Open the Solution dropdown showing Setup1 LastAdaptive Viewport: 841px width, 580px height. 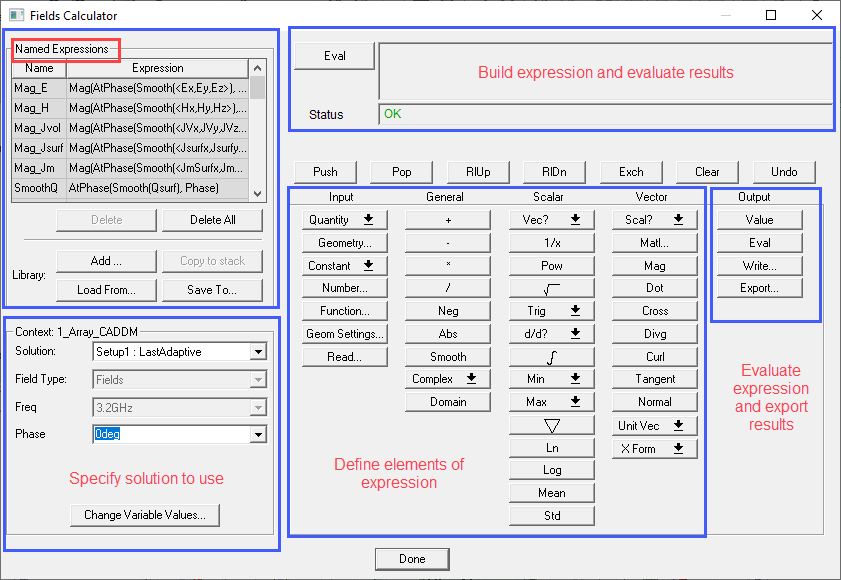click(x=258, y=351)
